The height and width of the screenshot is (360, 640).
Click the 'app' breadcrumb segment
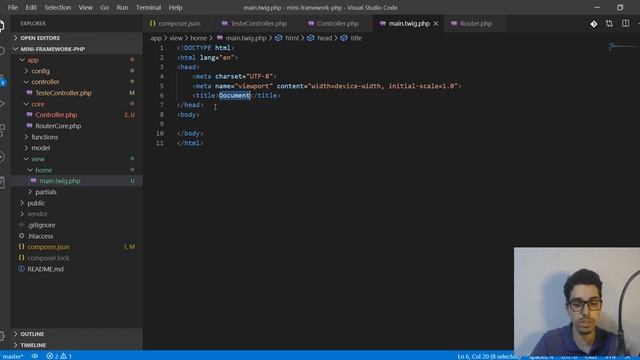point(156,38)
